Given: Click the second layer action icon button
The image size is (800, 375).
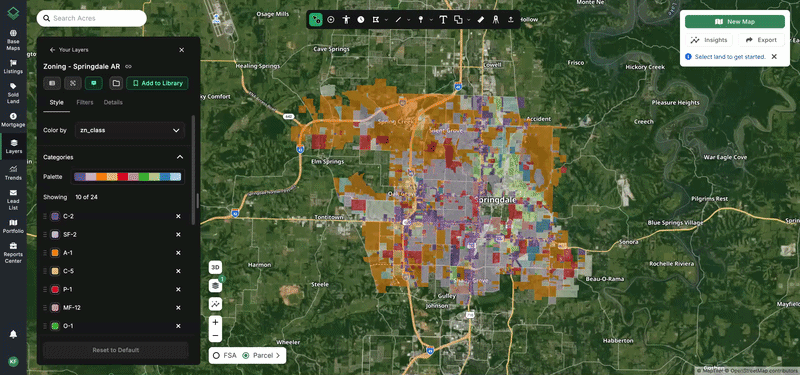Looking at the screenshot, I should click(x=72, y=83).
